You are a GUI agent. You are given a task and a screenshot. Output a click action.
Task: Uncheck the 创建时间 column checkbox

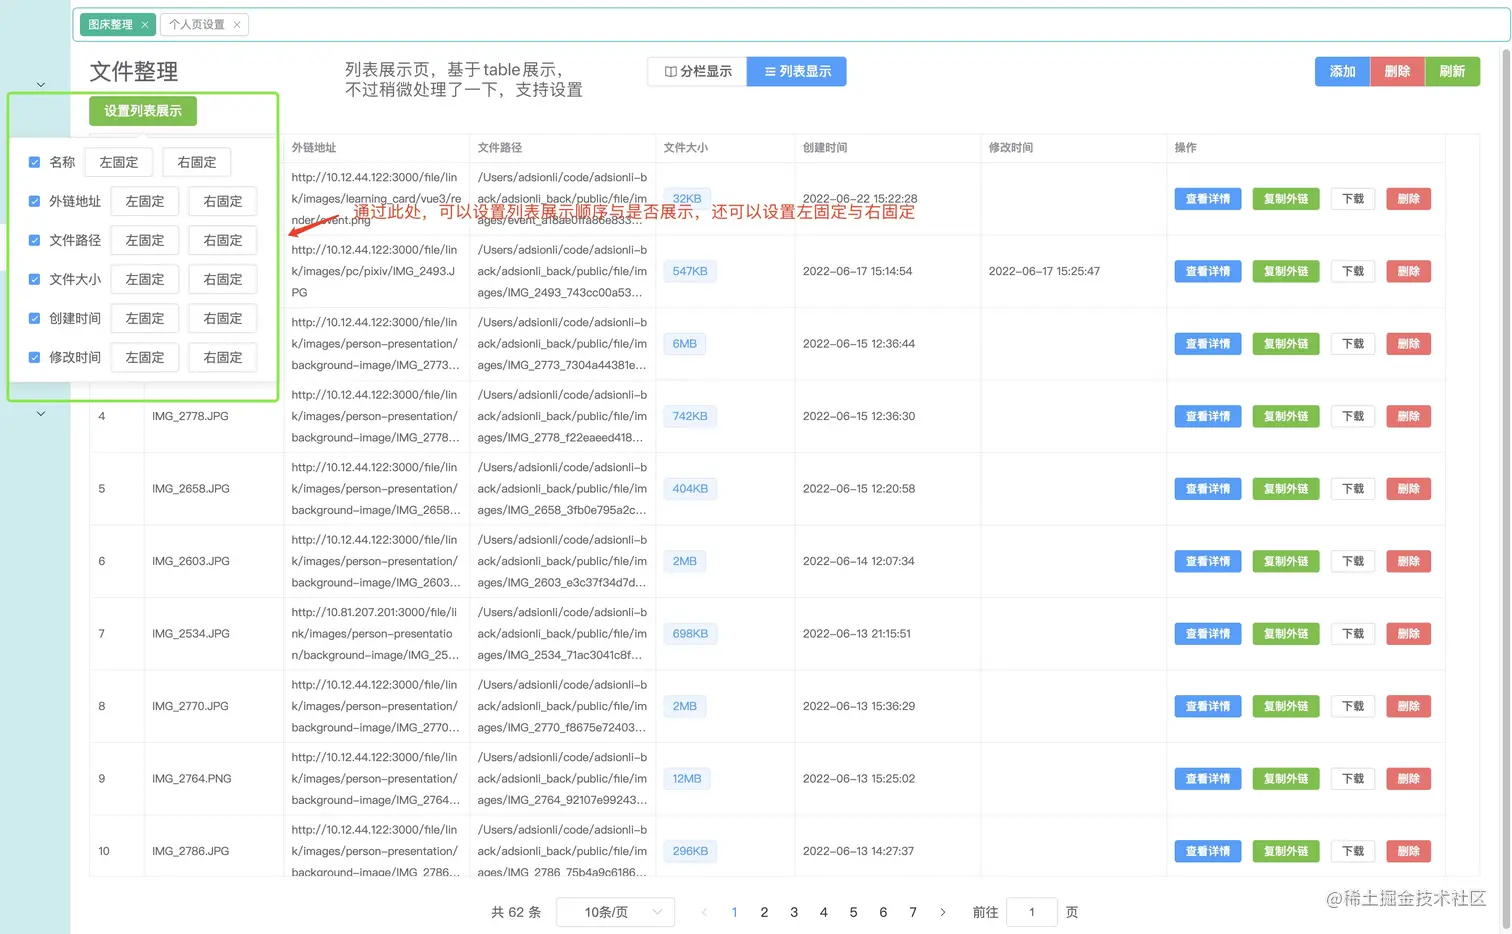pos(35,318)
